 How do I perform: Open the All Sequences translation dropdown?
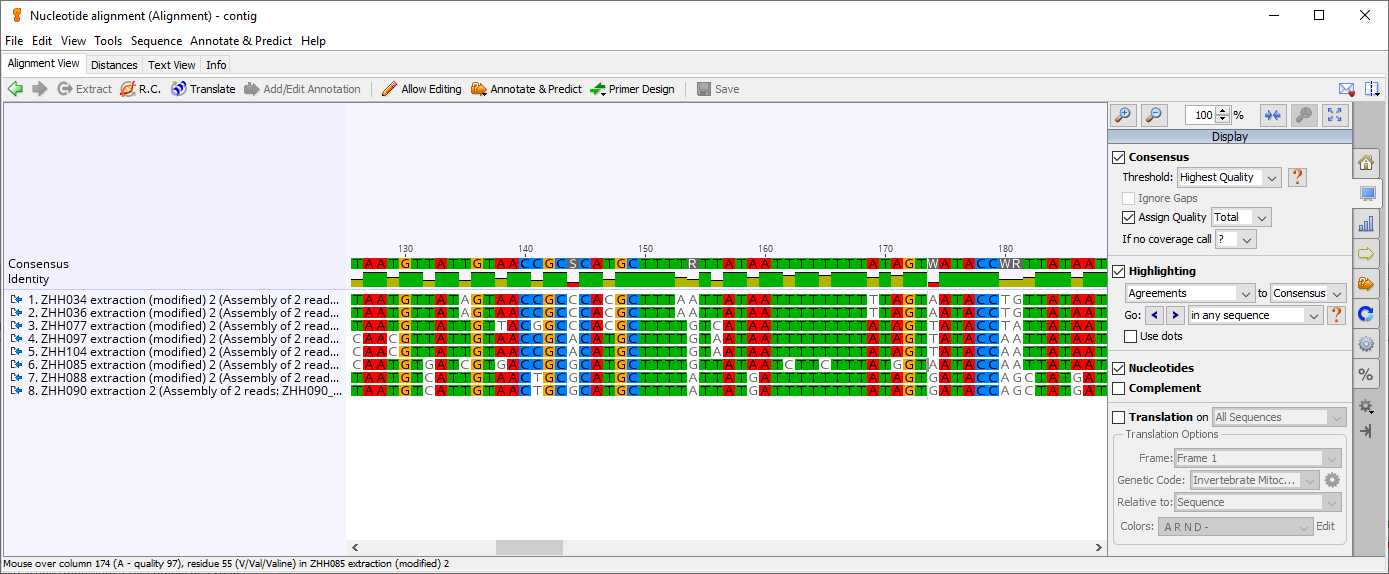pyautogui.click(x=1279, y=417)
